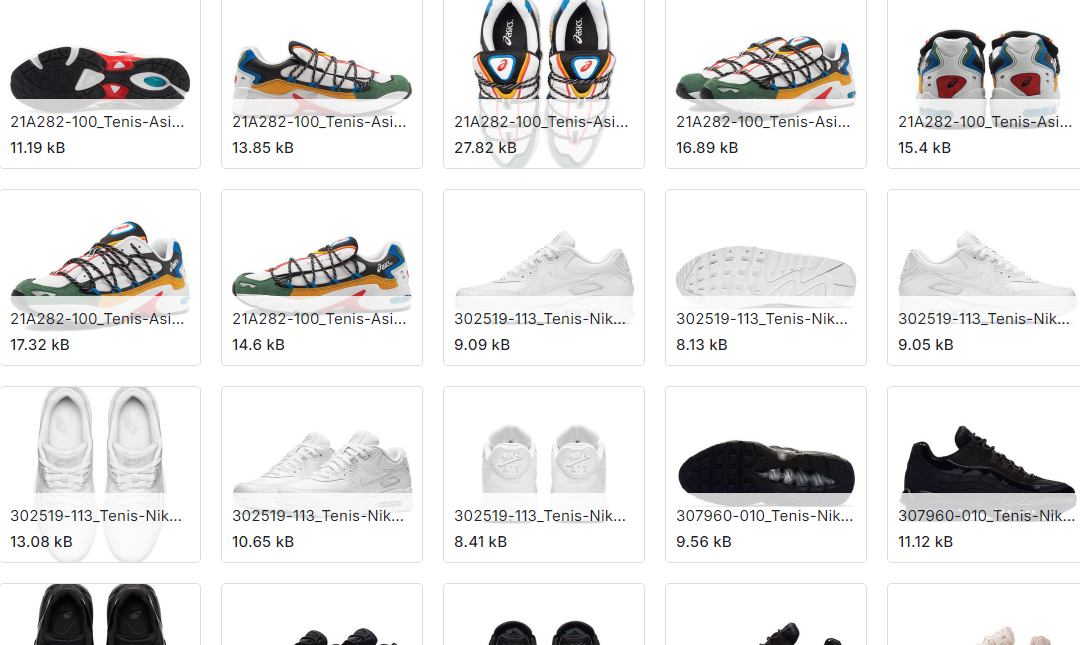Viewport: 1080px width, 645px height.
Task: Open the 8.13 kB white Nike sole image
Action: point(766,277)
